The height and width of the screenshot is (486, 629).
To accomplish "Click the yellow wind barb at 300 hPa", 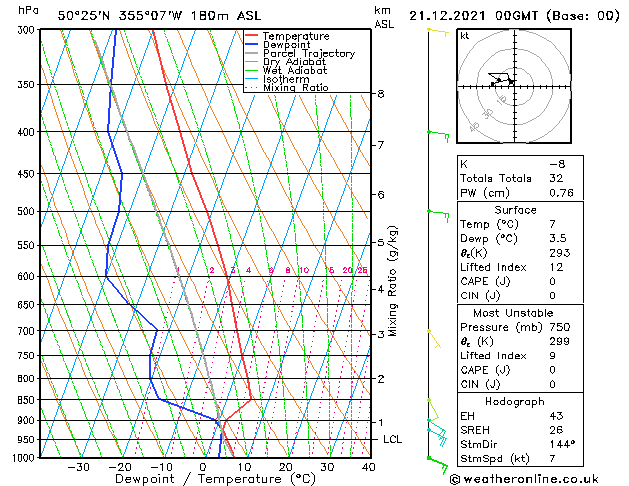I will tap(438, 32).
